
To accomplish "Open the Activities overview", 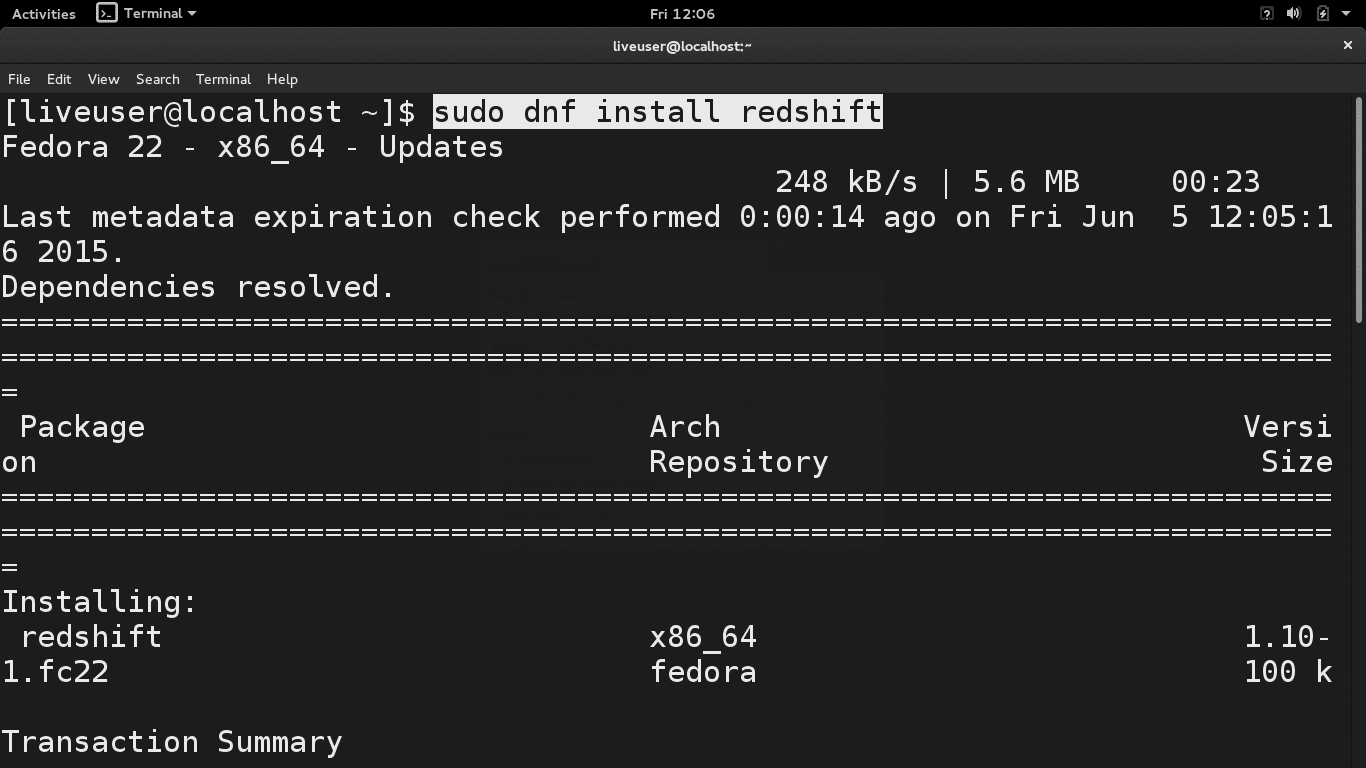I will 43,14.
